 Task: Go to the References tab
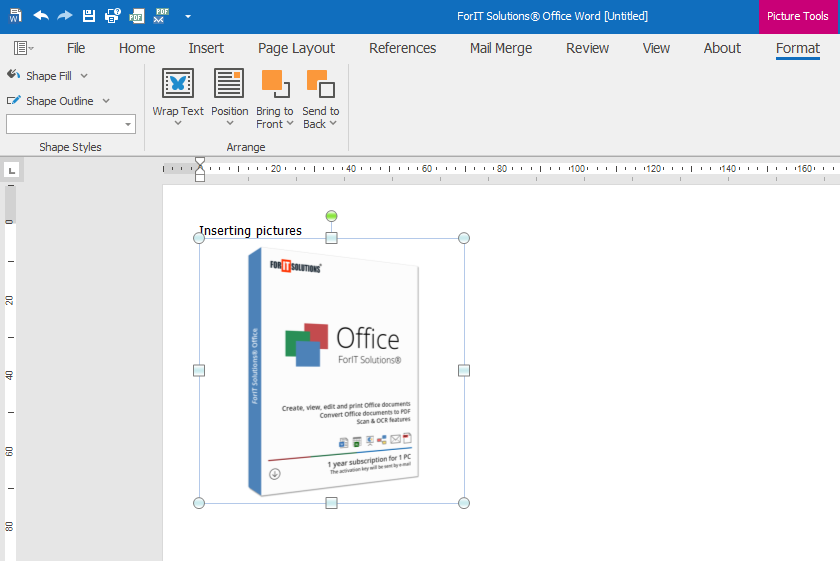[x=402, y=48]
